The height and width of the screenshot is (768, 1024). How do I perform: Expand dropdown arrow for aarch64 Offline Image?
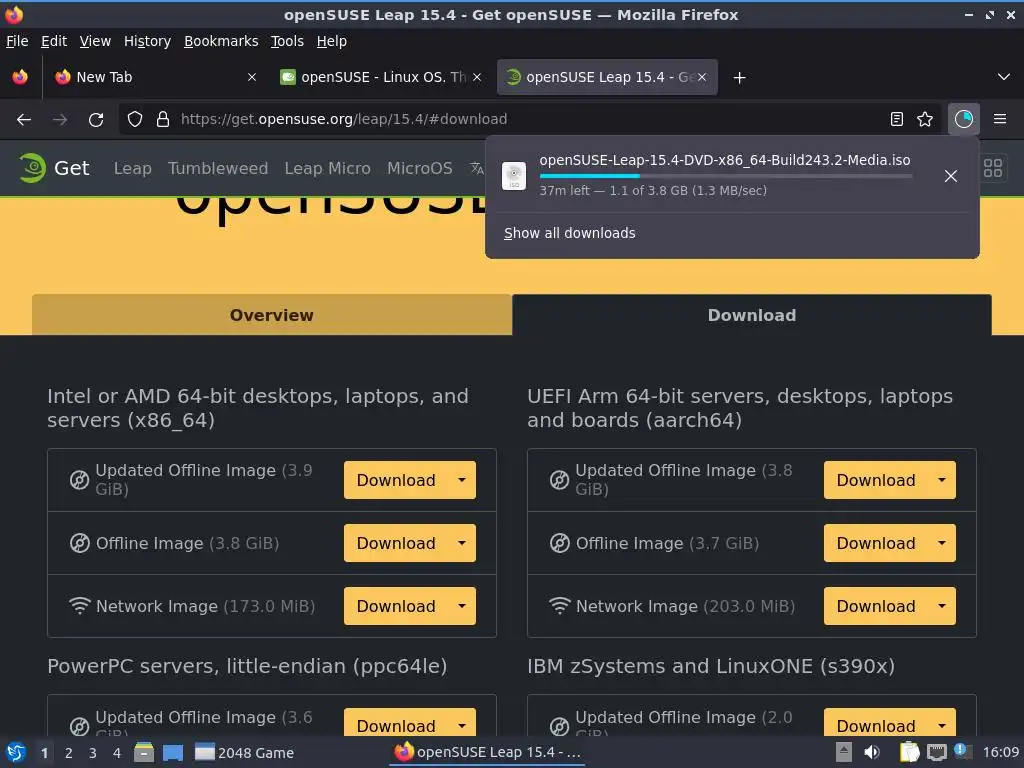point(942,543)
